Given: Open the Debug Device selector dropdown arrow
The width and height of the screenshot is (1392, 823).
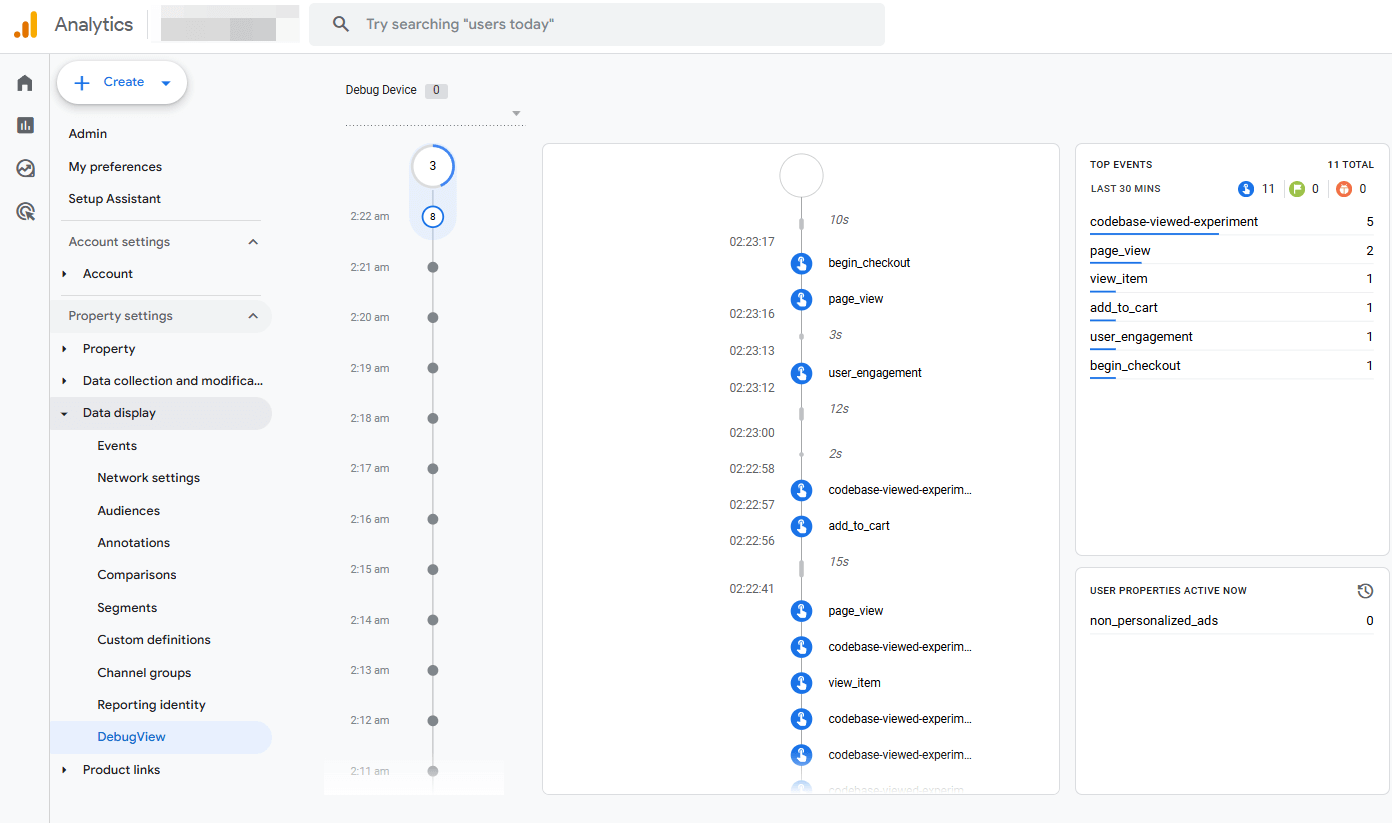Looking at the screenshot, I should [x=515, y=113].
